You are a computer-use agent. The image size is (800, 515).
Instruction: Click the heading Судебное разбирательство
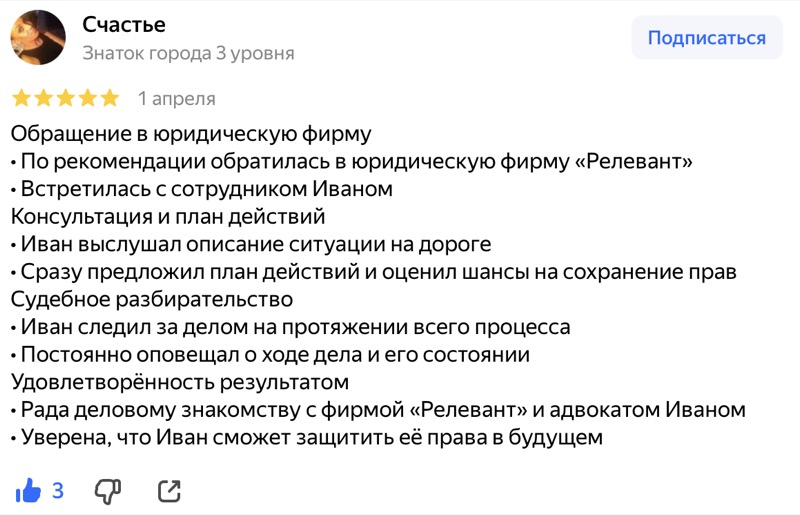(152, 300)
